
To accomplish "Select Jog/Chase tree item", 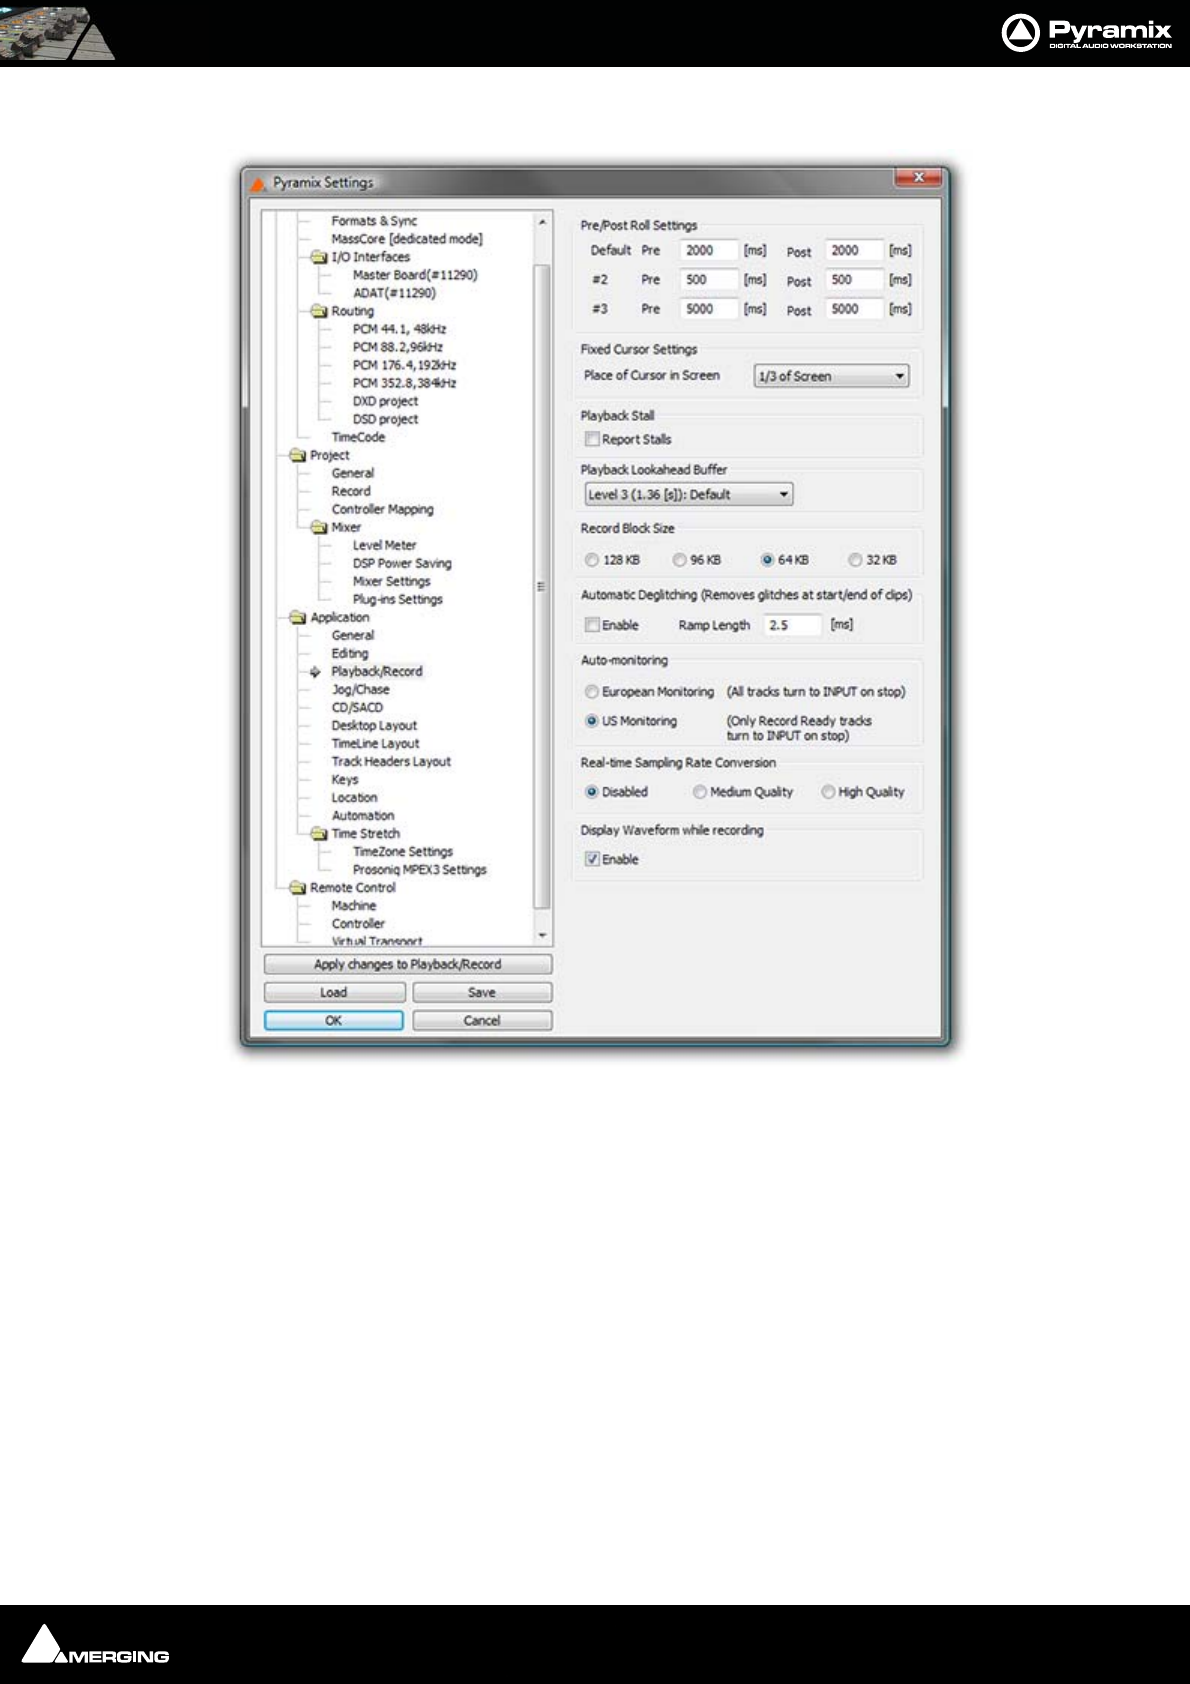I will point(360,689).
